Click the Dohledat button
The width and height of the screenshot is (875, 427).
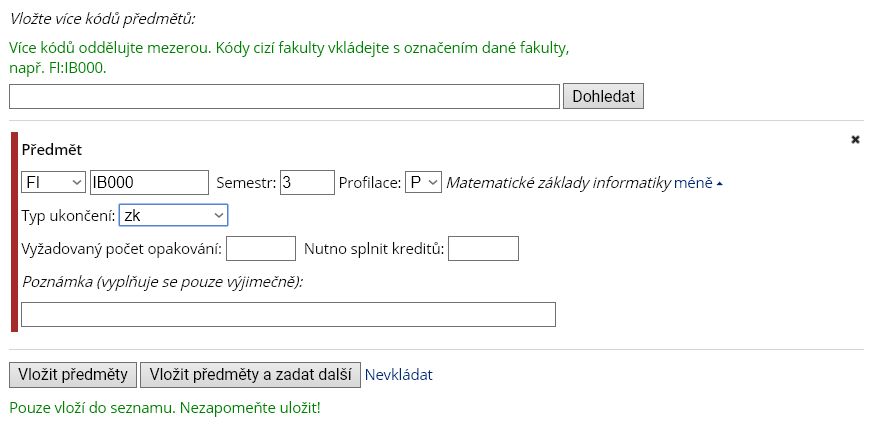(604, 96)
